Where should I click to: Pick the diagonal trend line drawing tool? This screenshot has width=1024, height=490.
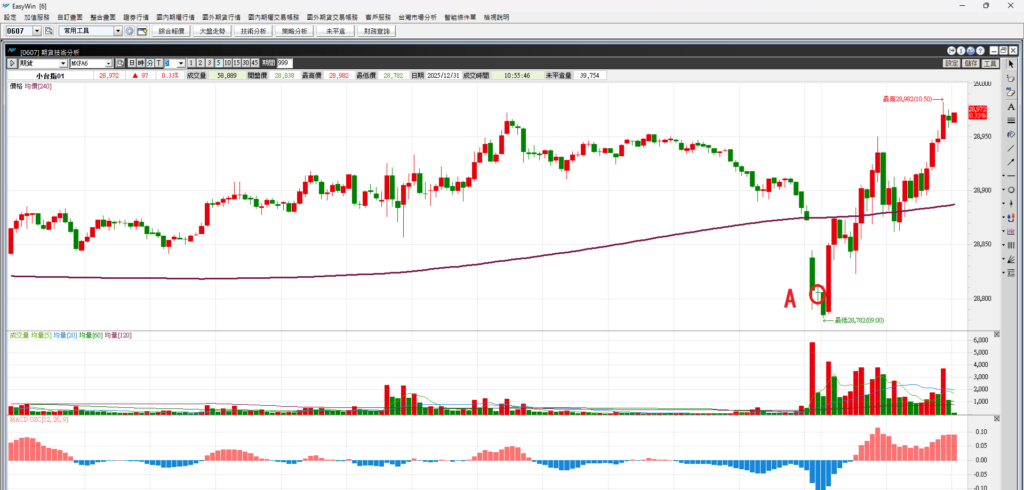[1011, 148]
